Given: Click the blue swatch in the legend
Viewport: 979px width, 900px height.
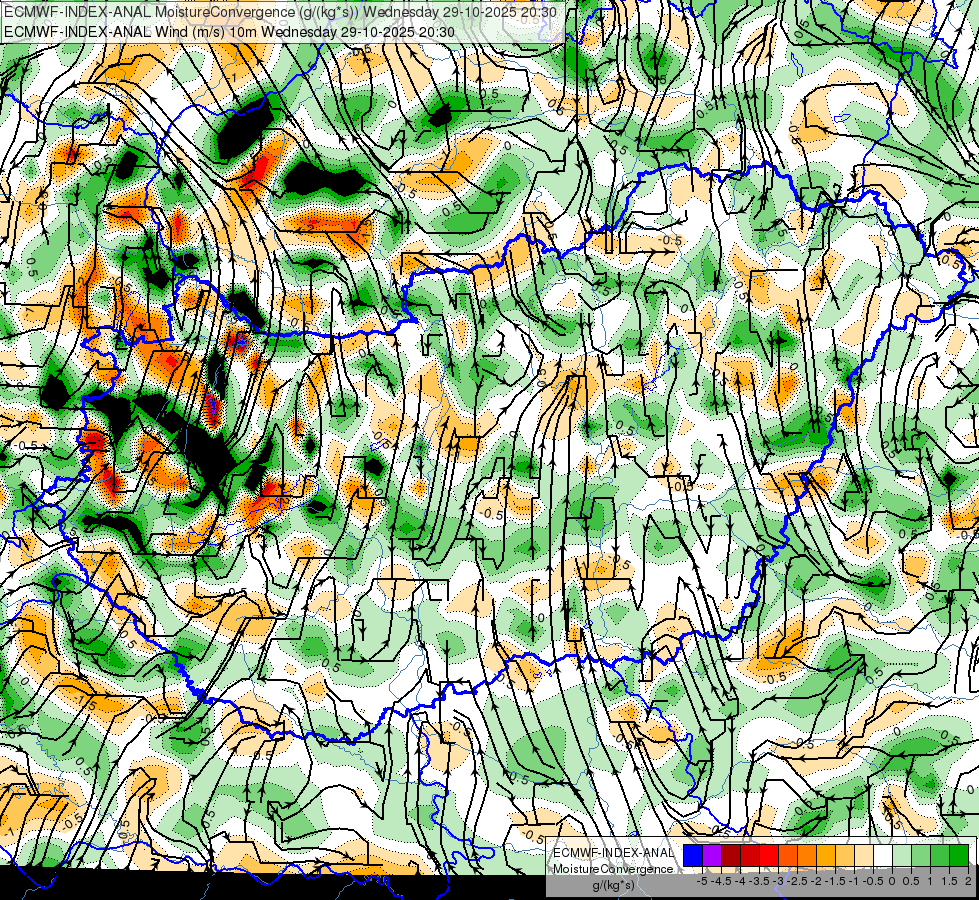Looking at the screenshot, I should coord(693,855).
